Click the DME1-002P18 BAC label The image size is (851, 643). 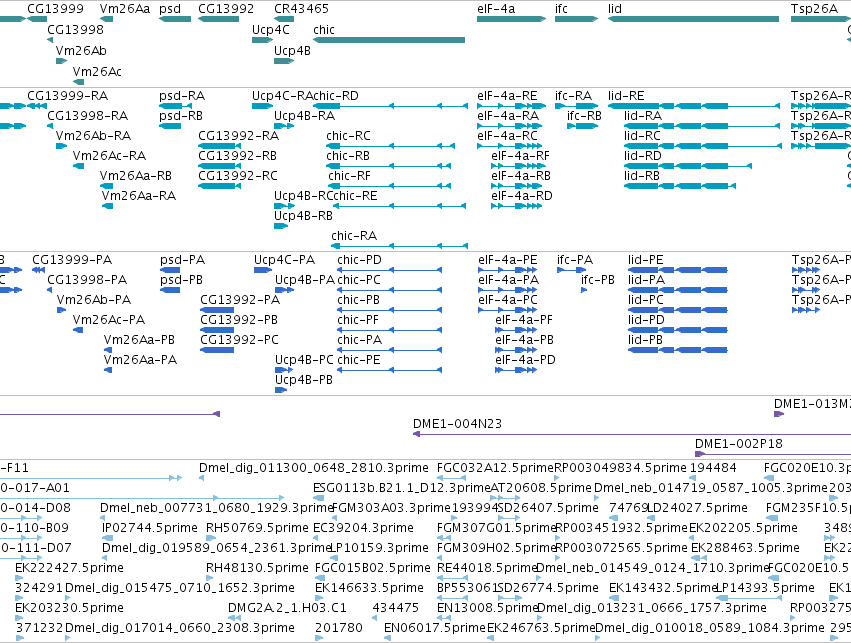pos(739,444)
